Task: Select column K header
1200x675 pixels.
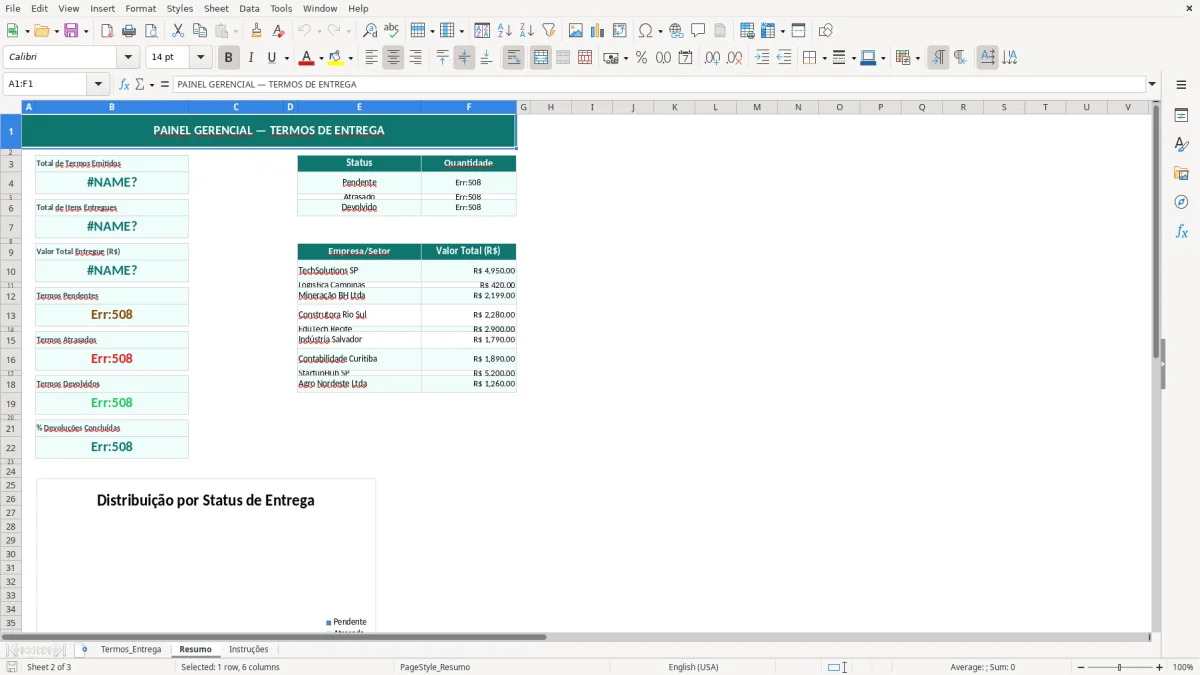Action: point(674,107)
